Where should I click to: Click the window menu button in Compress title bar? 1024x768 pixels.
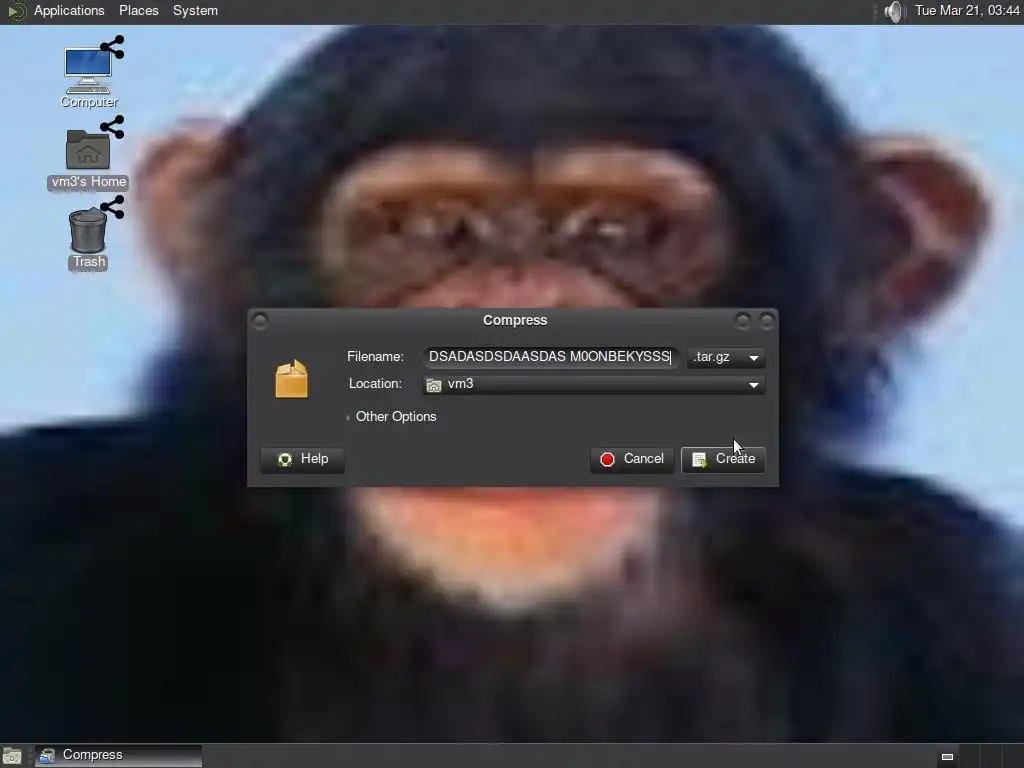point(260,321)
